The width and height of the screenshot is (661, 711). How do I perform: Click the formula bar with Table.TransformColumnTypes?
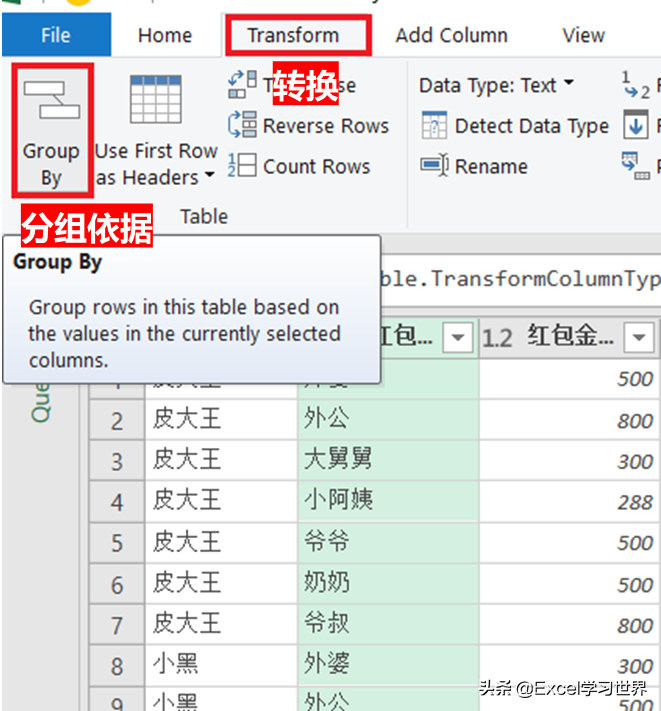coord(520,279)
